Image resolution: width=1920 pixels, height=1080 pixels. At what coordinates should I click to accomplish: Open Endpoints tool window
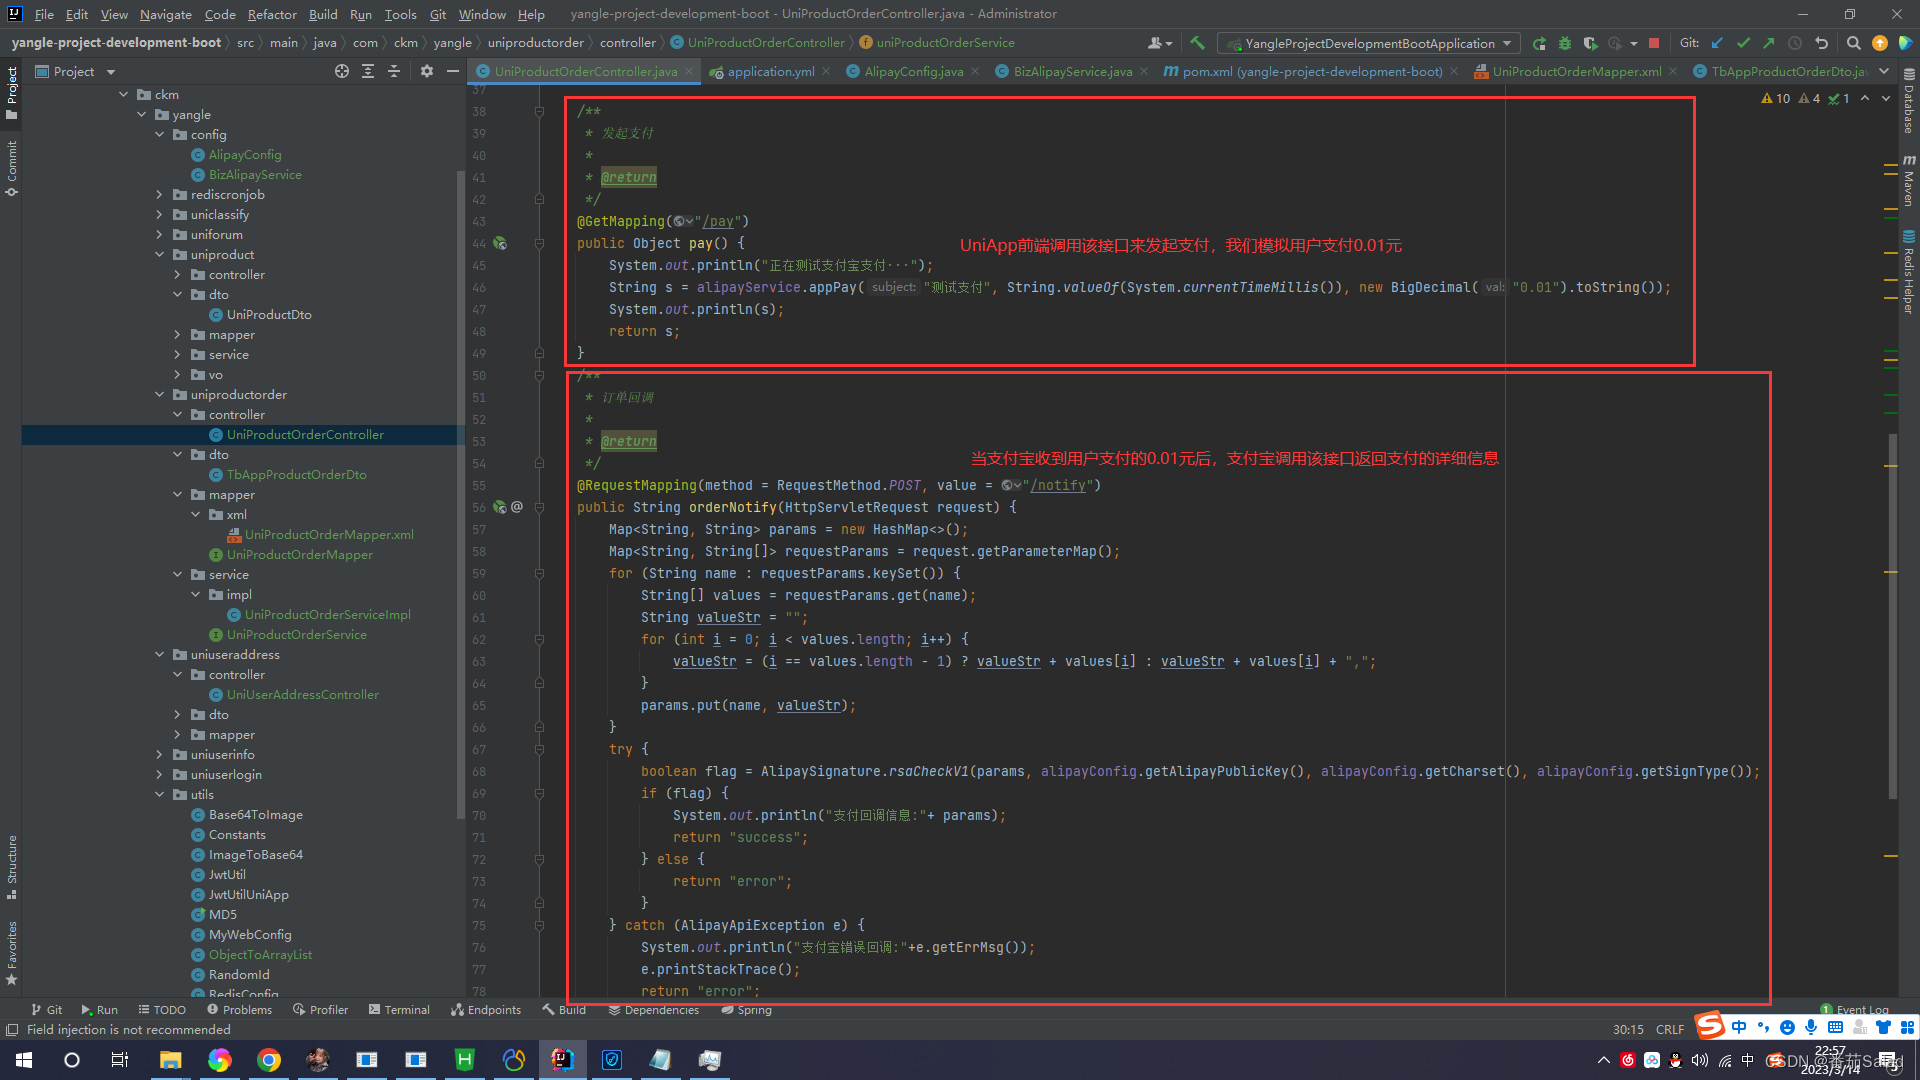[486, 1010]
